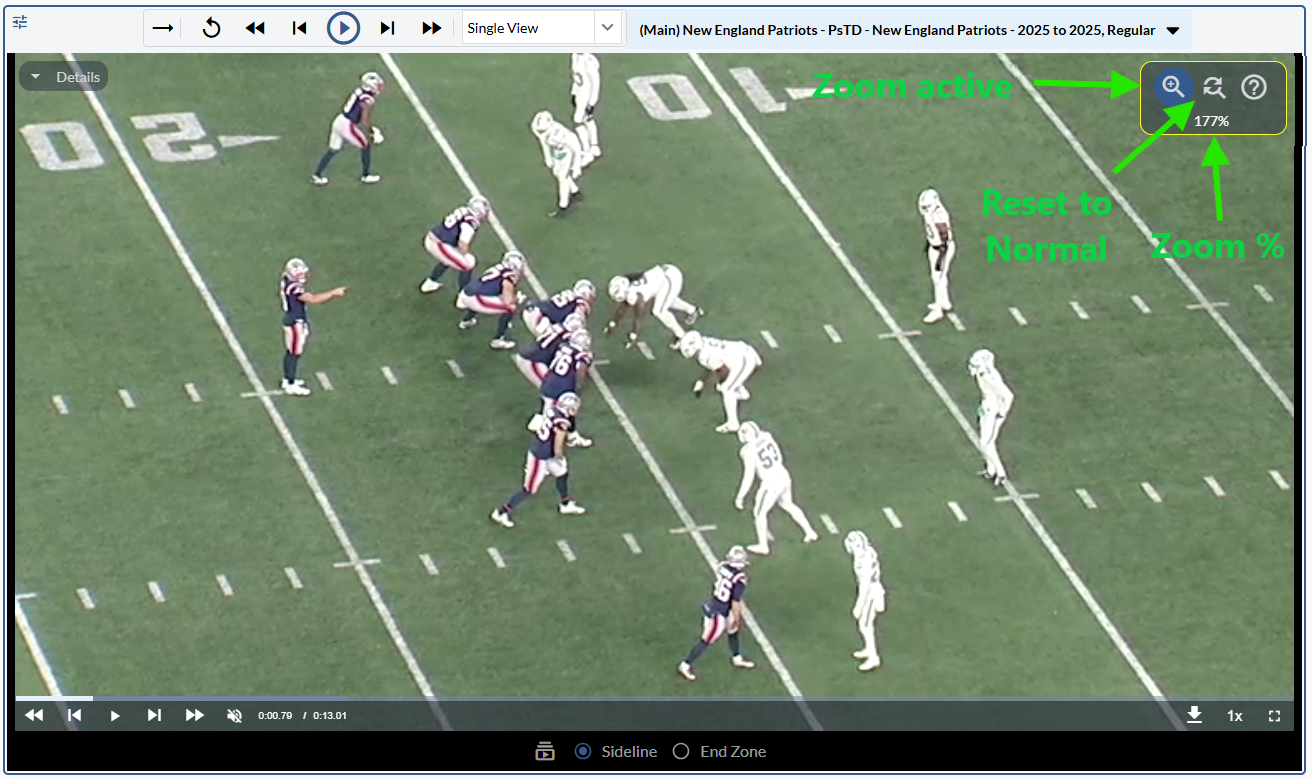This screenshot has width=1312, height=779.
Task: Click fast forward in the top toolbar
Action: click(432, 28)
